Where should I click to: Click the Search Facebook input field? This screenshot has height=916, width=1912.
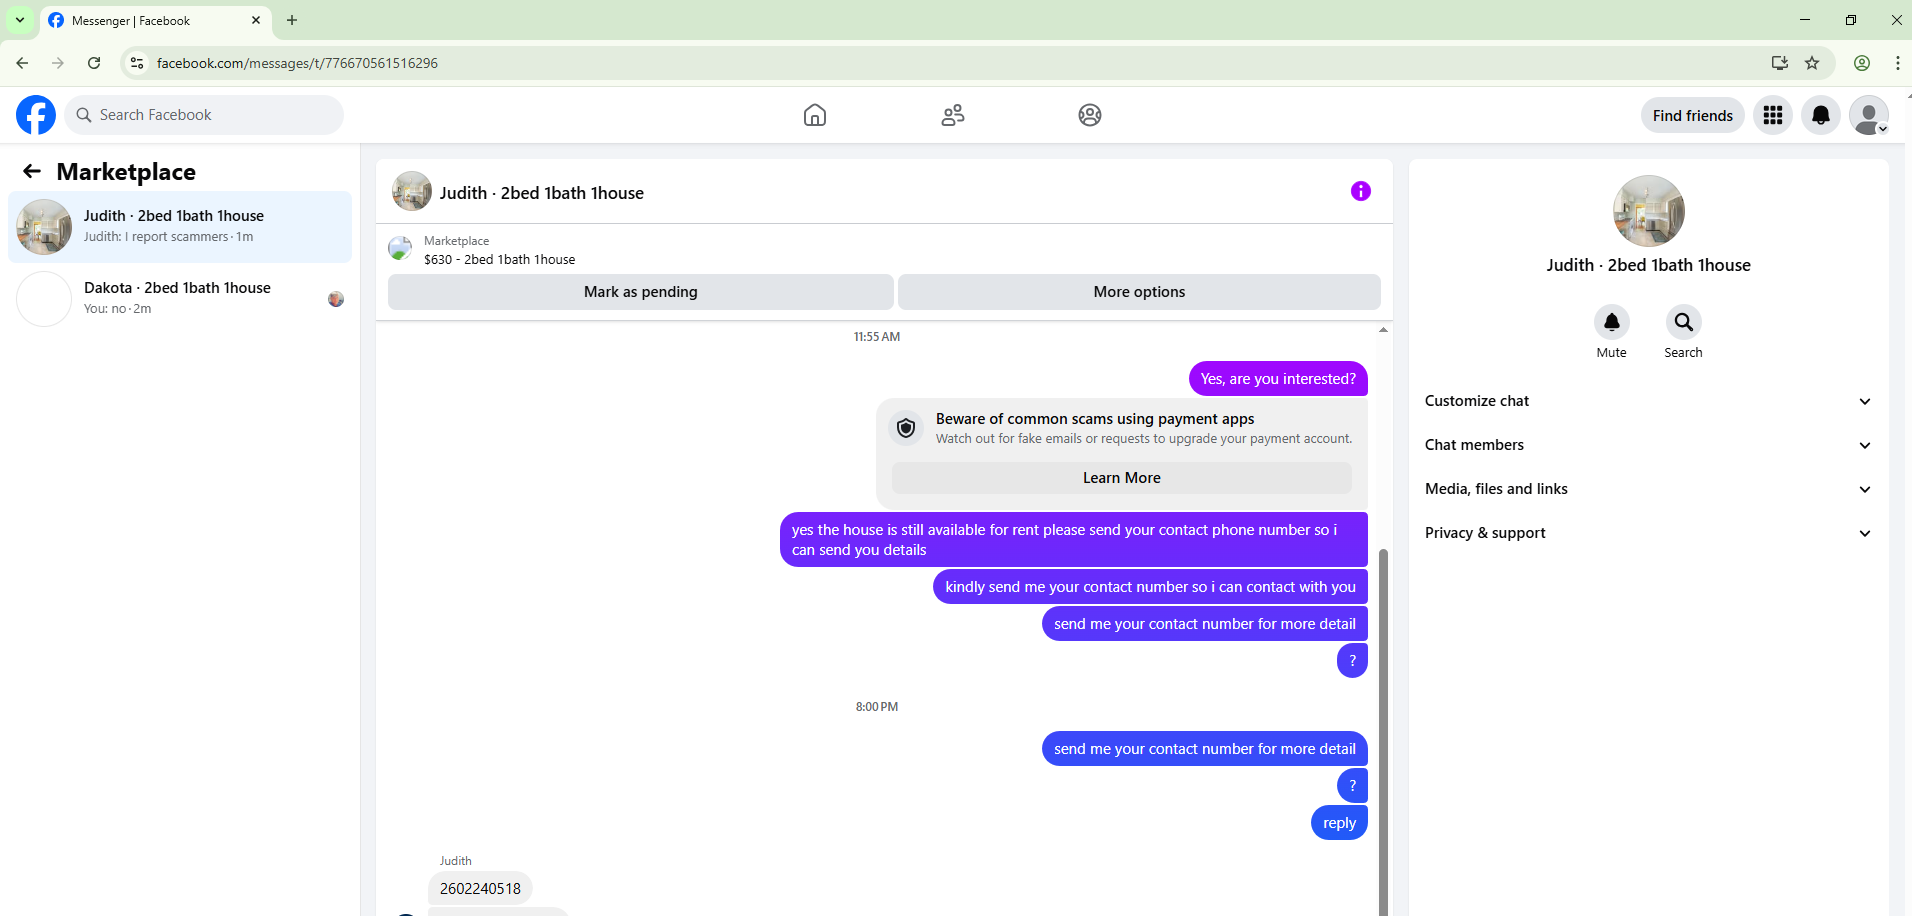(x=204, y=115)
